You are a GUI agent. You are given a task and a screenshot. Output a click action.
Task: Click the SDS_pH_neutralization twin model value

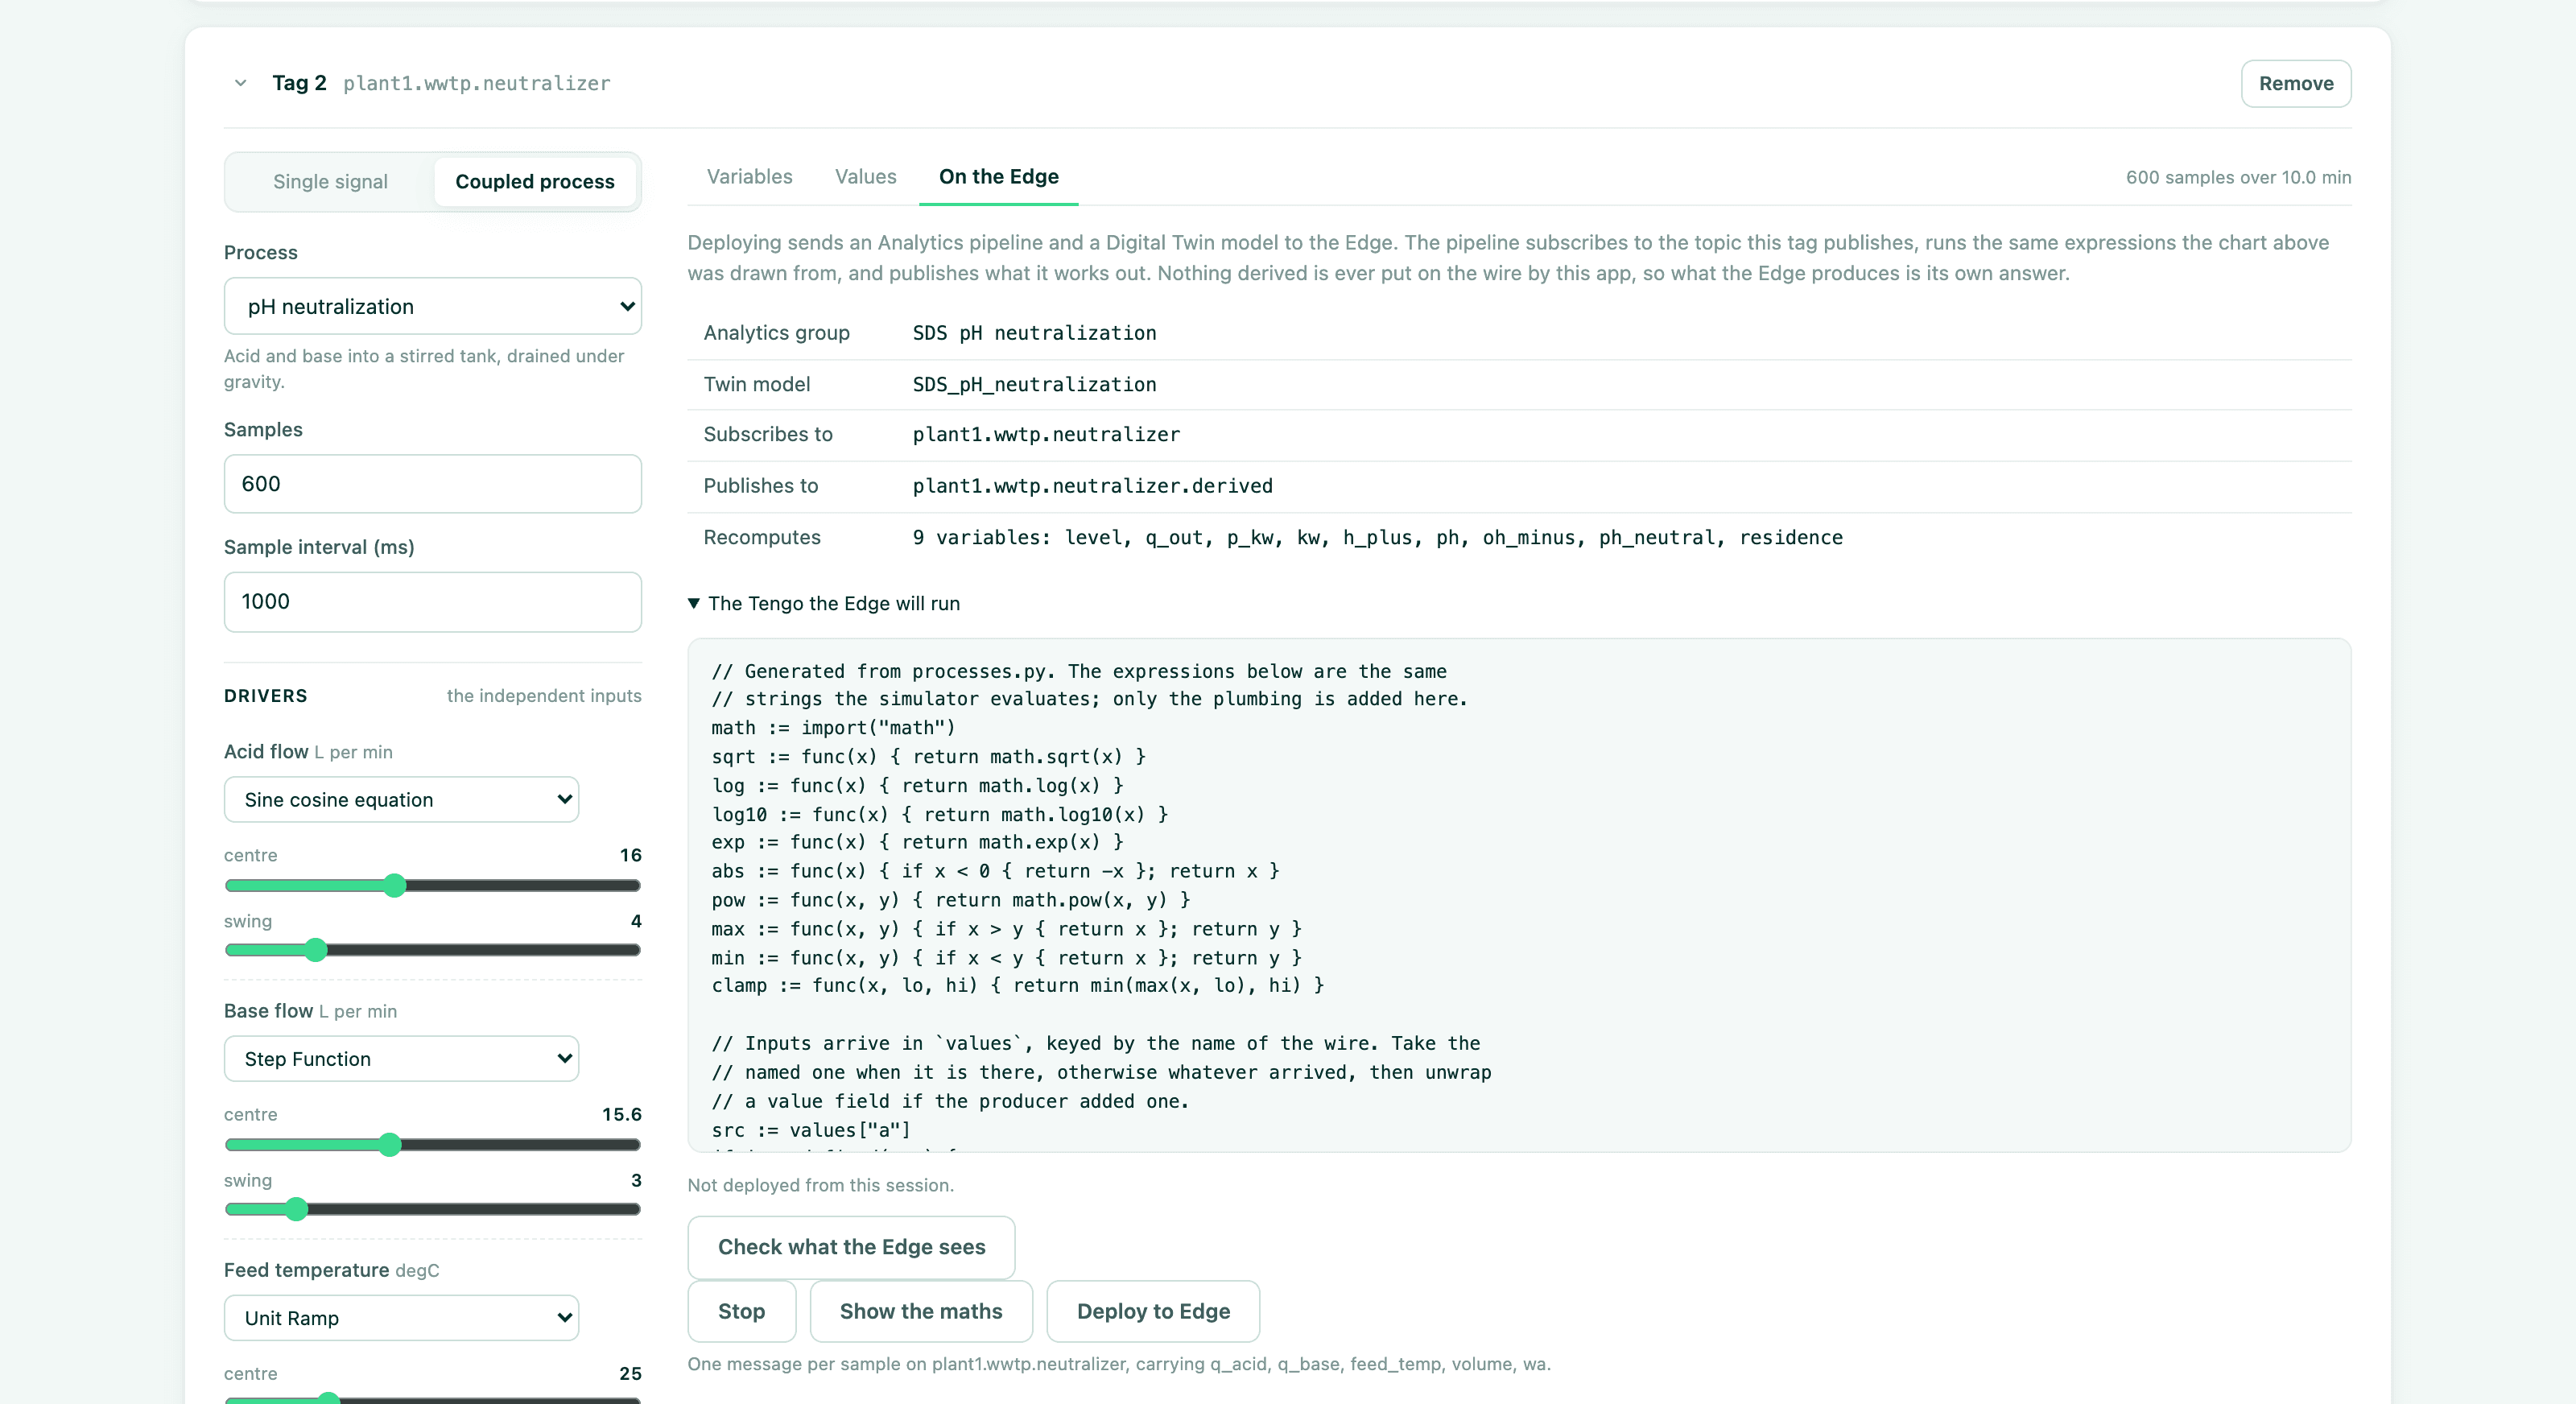1034,385
